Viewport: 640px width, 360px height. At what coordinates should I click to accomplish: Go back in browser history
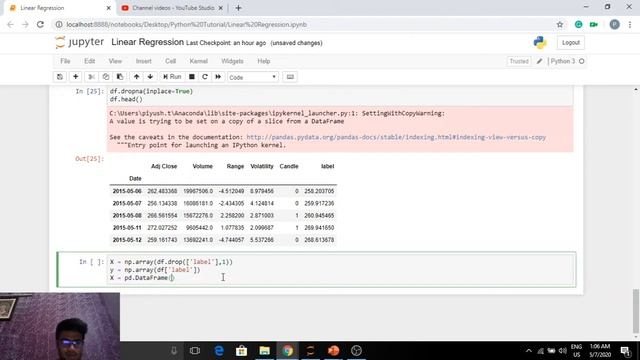[x=10, y=24]
